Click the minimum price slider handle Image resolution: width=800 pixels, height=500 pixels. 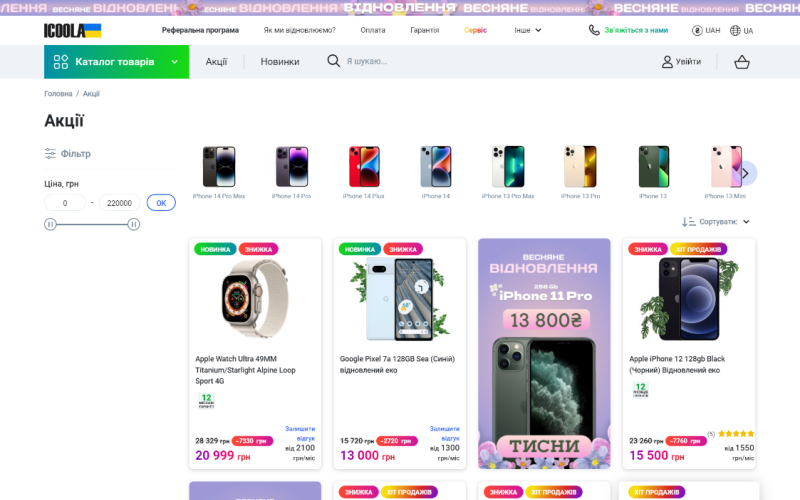50,224
